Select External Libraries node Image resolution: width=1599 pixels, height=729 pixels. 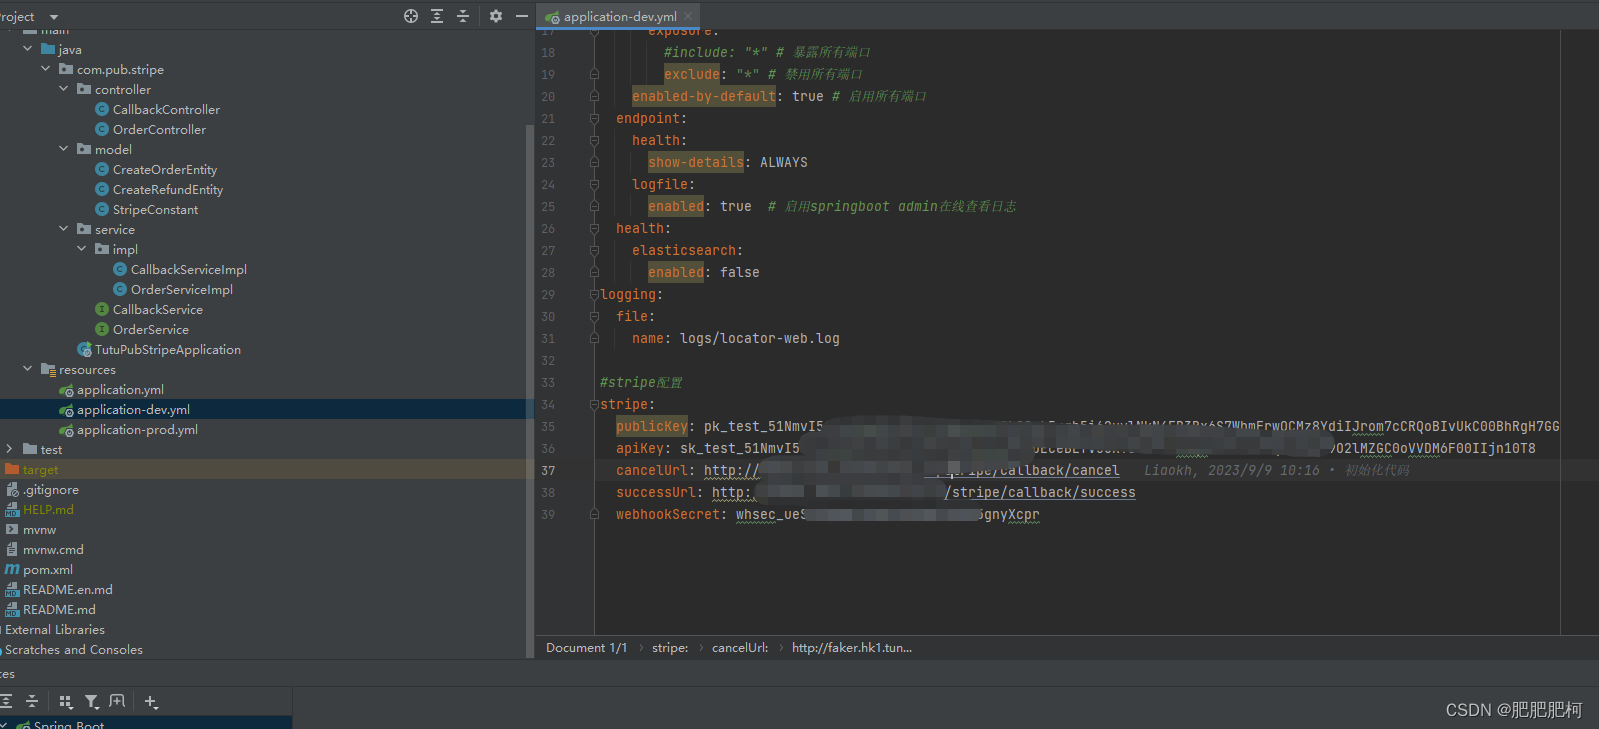click(54, 629)
